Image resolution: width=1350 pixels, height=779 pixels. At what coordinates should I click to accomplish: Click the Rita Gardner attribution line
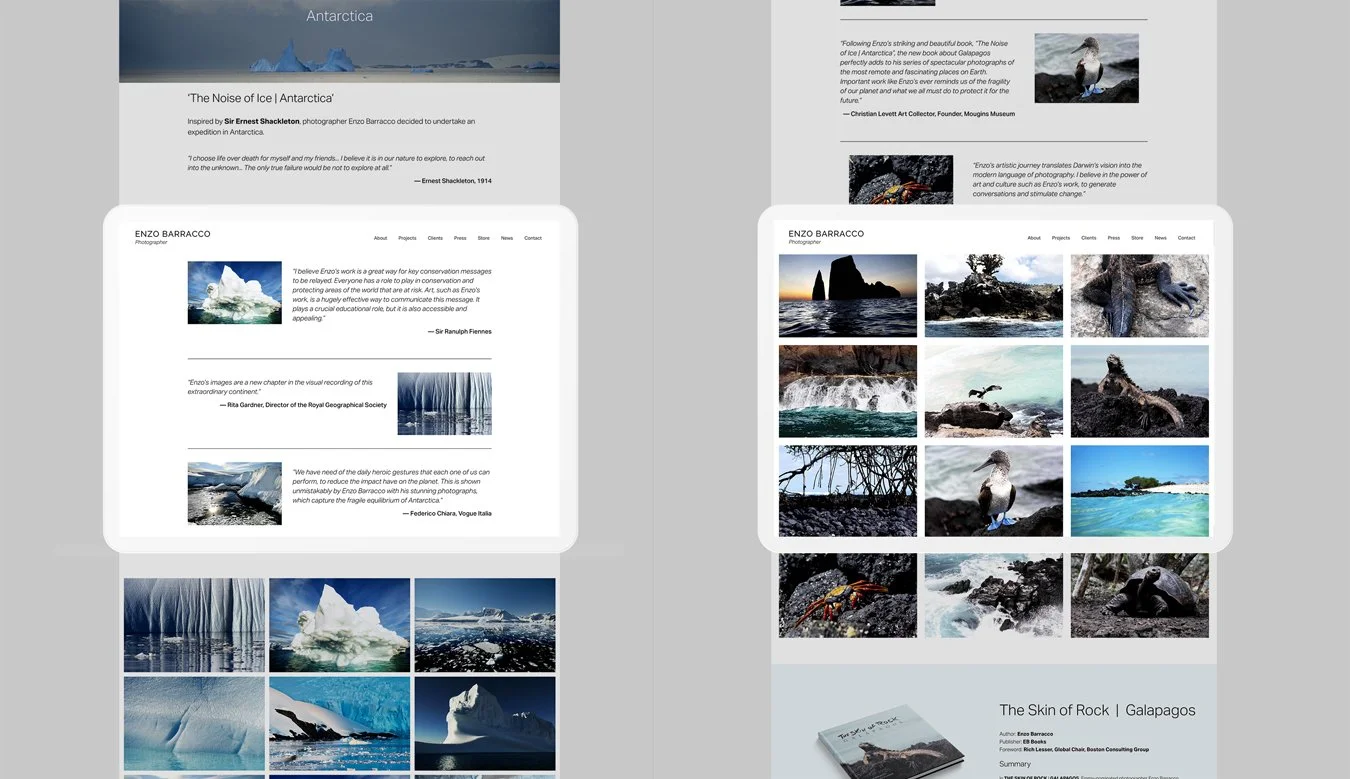303,405
